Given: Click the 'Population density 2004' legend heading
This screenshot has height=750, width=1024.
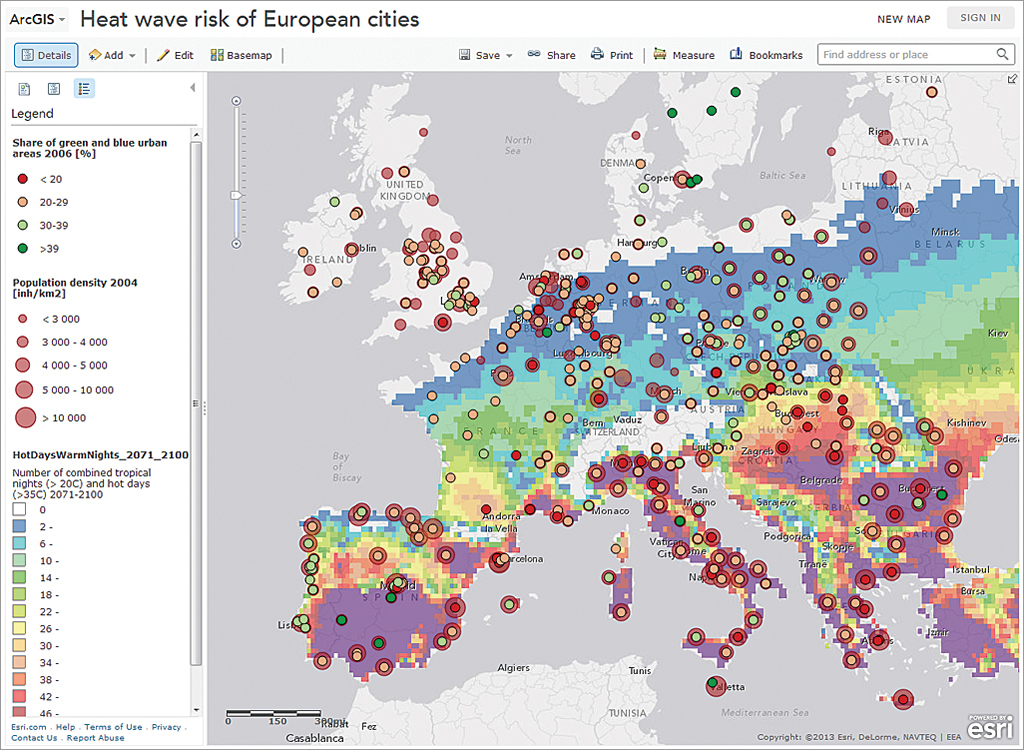Looking at the screenshot, I should [75, 288].
